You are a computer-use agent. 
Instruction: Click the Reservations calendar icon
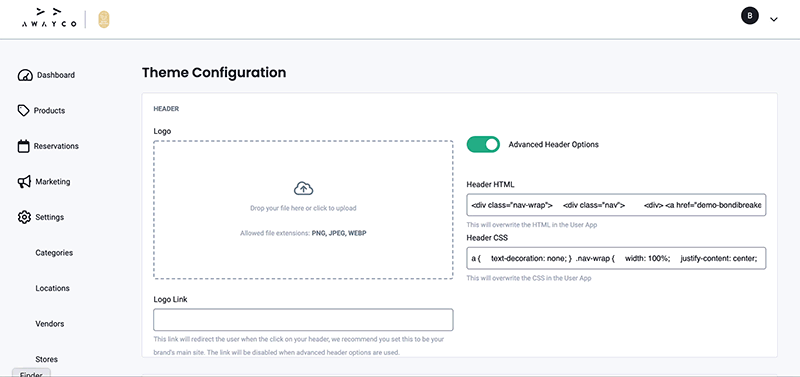click(23, 146)
